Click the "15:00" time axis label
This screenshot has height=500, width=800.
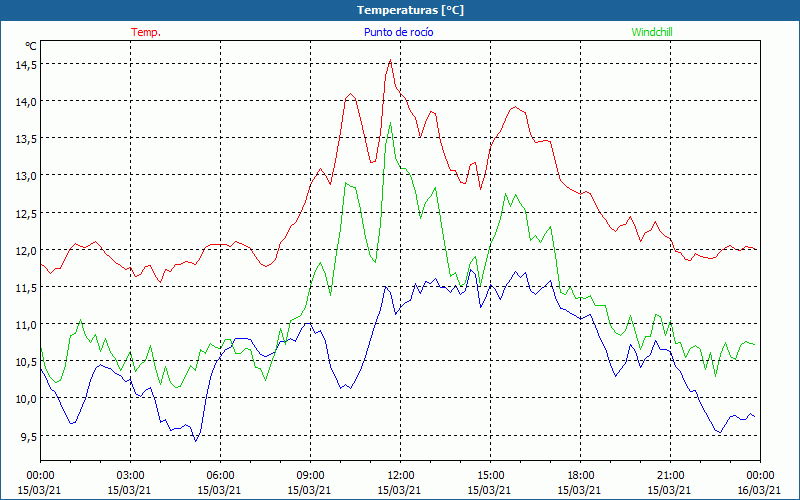click(490, 476)
